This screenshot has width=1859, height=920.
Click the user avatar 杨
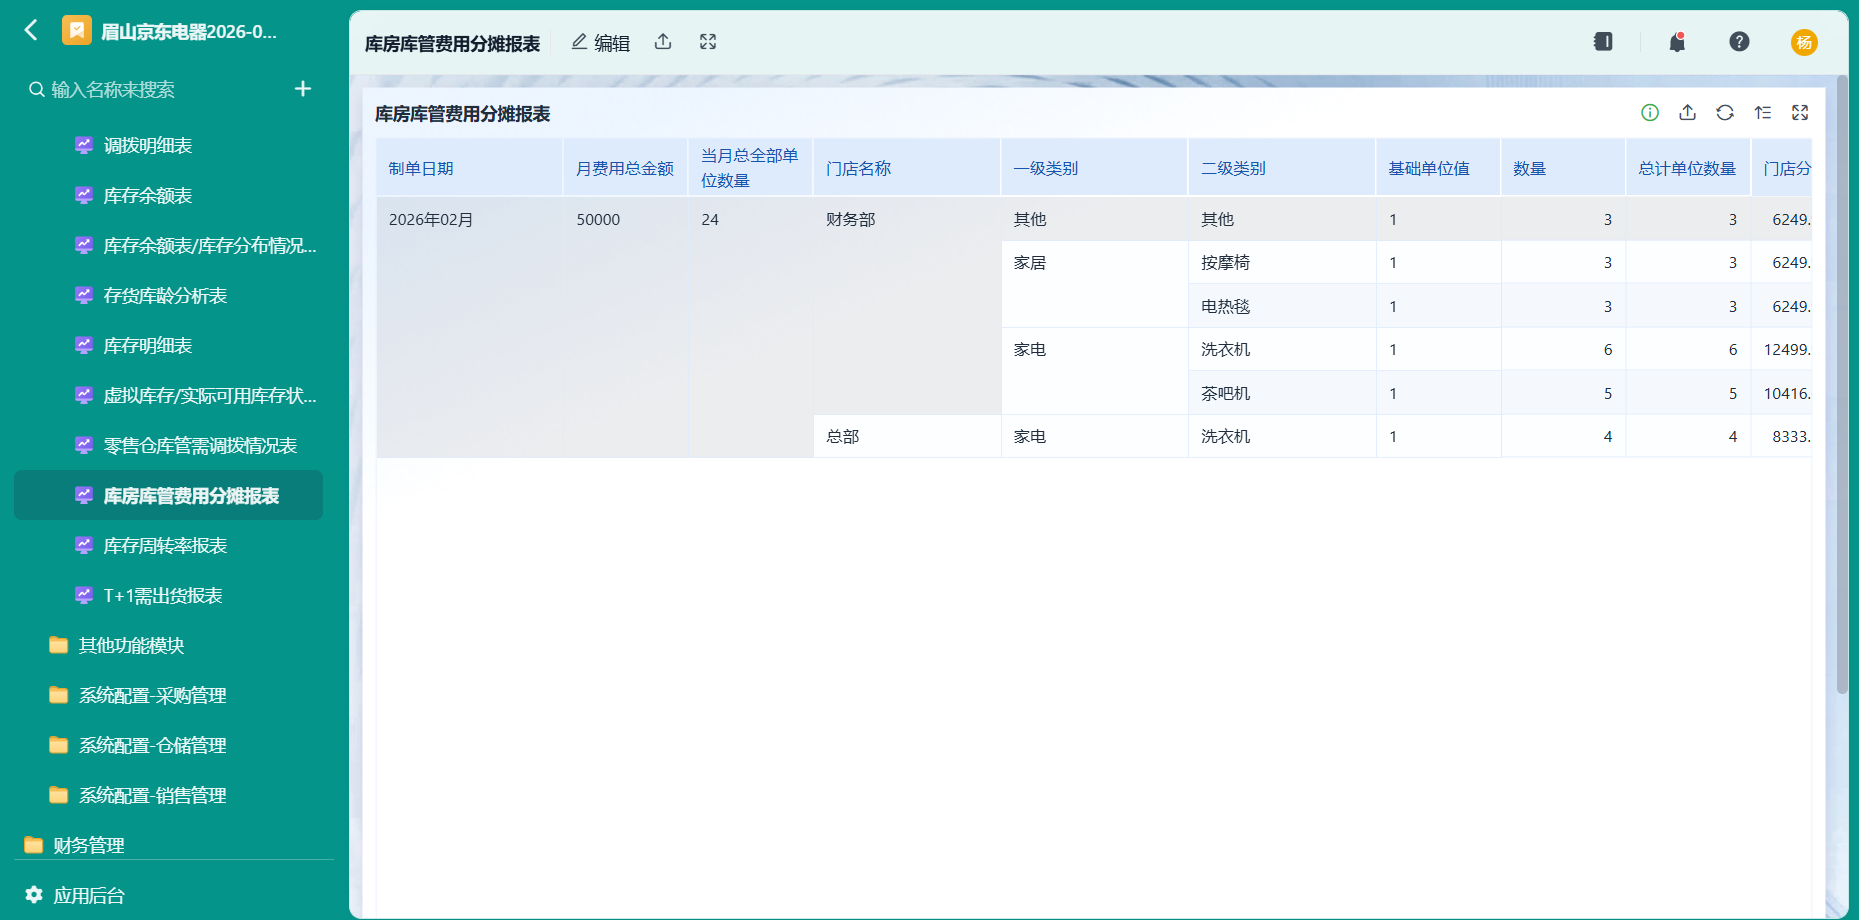point(1804,42)
